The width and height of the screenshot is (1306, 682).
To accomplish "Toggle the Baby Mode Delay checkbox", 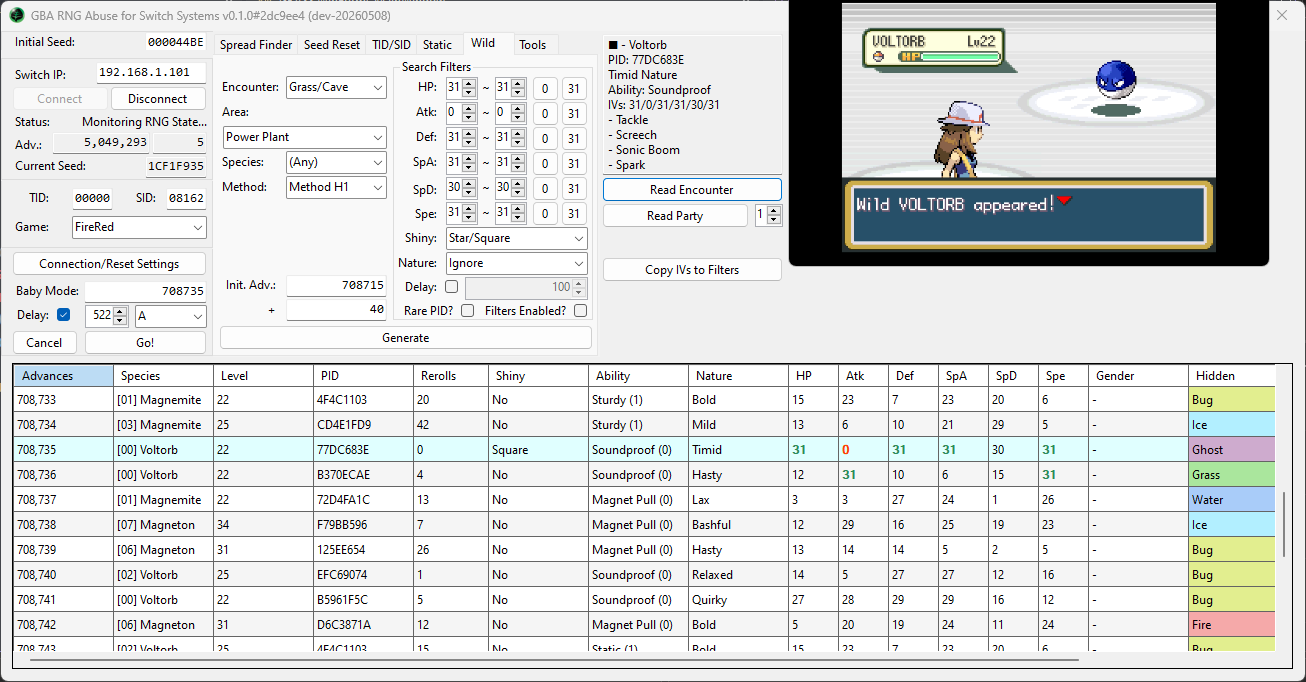I will tap(64, 315).
